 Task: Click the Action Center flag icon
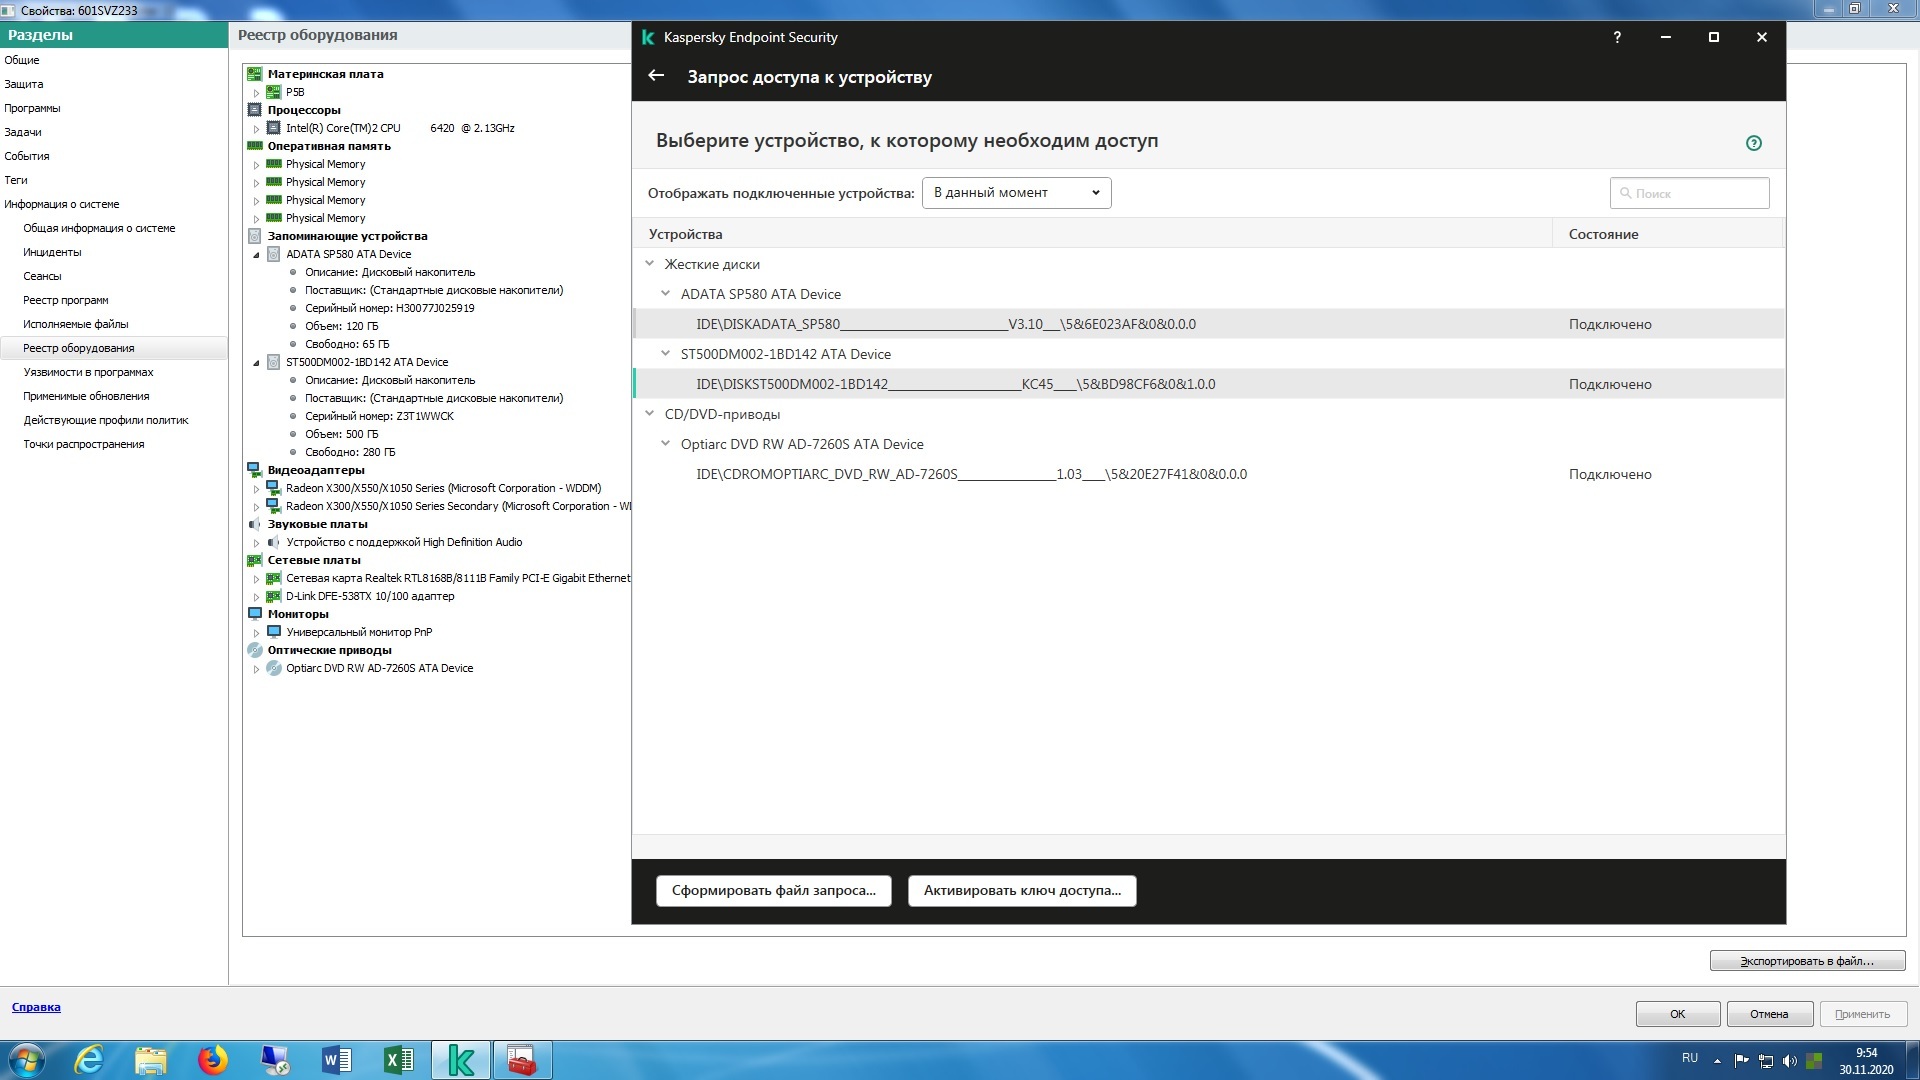[x=1742, y=1061]
